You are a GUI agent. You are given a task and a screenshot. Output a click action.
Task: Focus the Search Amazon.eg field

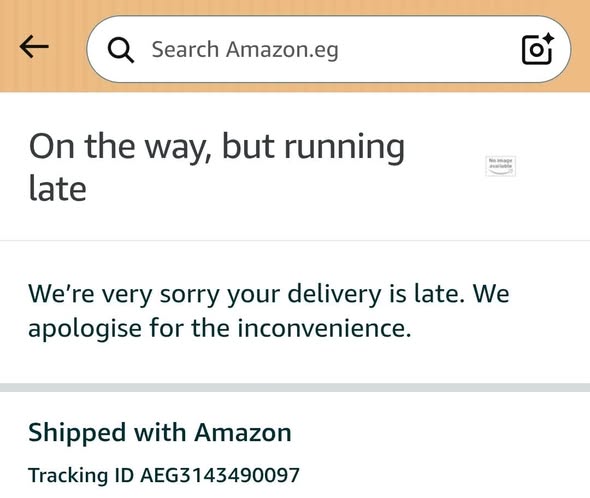tap(328, 49)
